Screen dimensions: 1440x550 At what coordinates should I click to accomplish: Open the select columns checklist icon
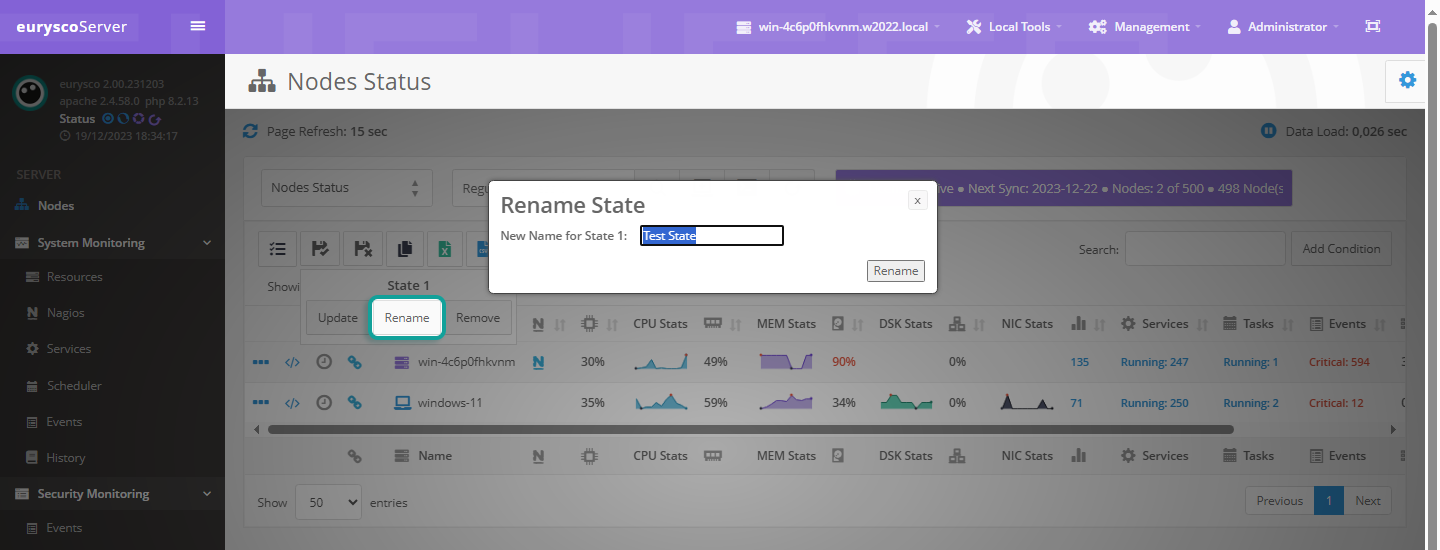point(278,249)
